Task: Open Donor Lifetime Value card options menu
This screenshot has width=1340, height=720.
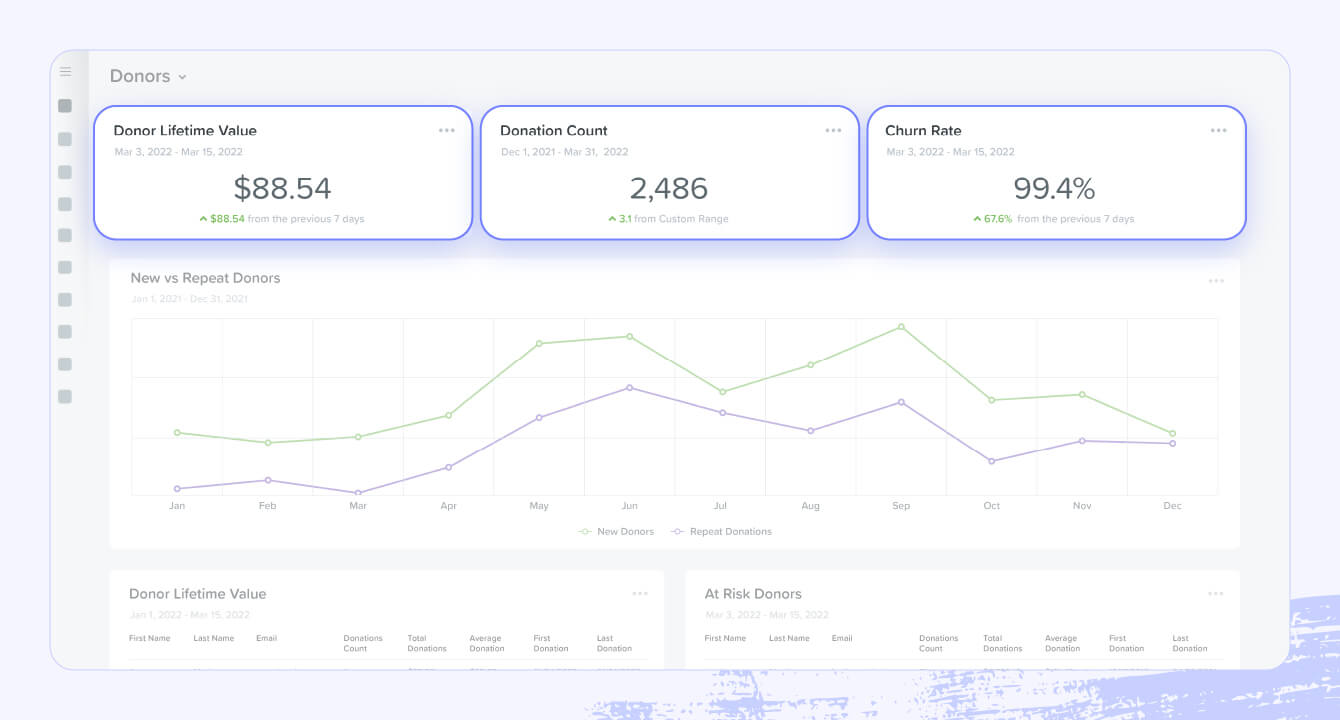Action: coord(446,131)
